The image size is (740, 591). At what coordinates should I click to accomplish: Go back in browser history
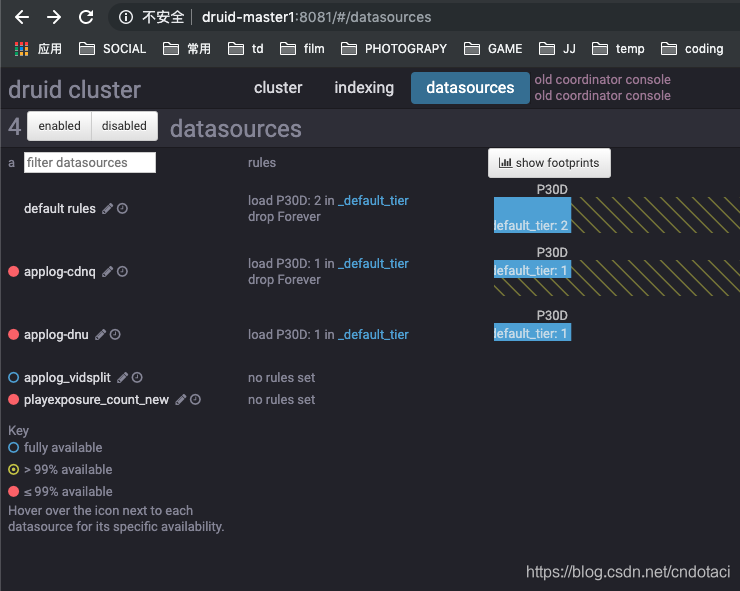22,17
